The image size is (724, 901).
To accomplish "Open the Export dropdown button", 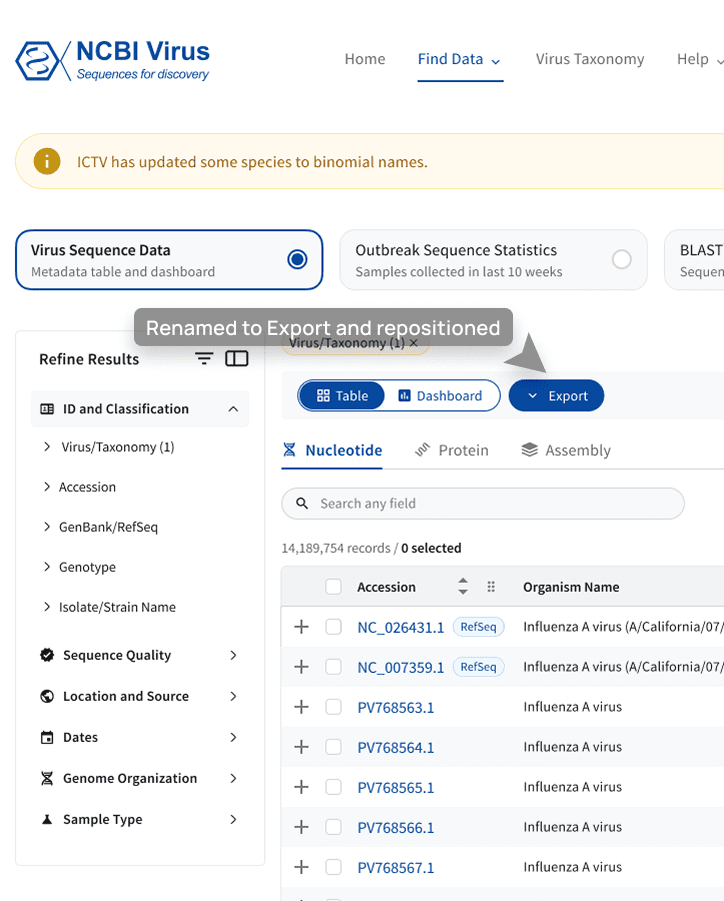I will (556, 396).
